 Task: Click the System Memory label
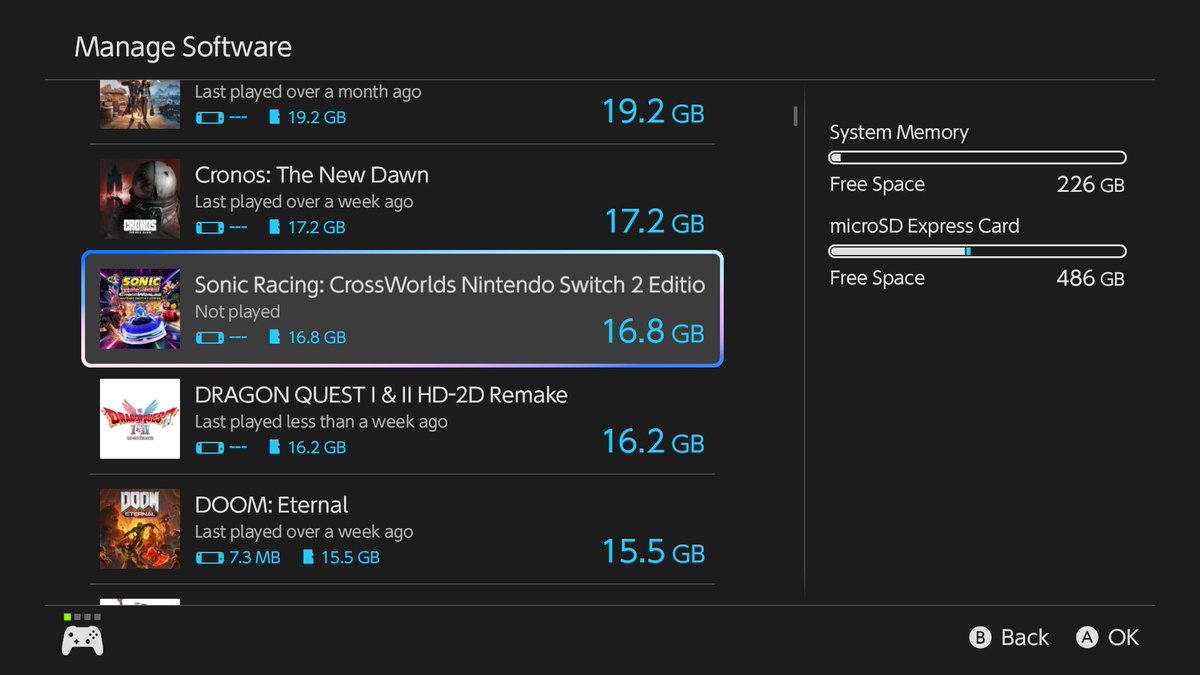tap(899, 133)
